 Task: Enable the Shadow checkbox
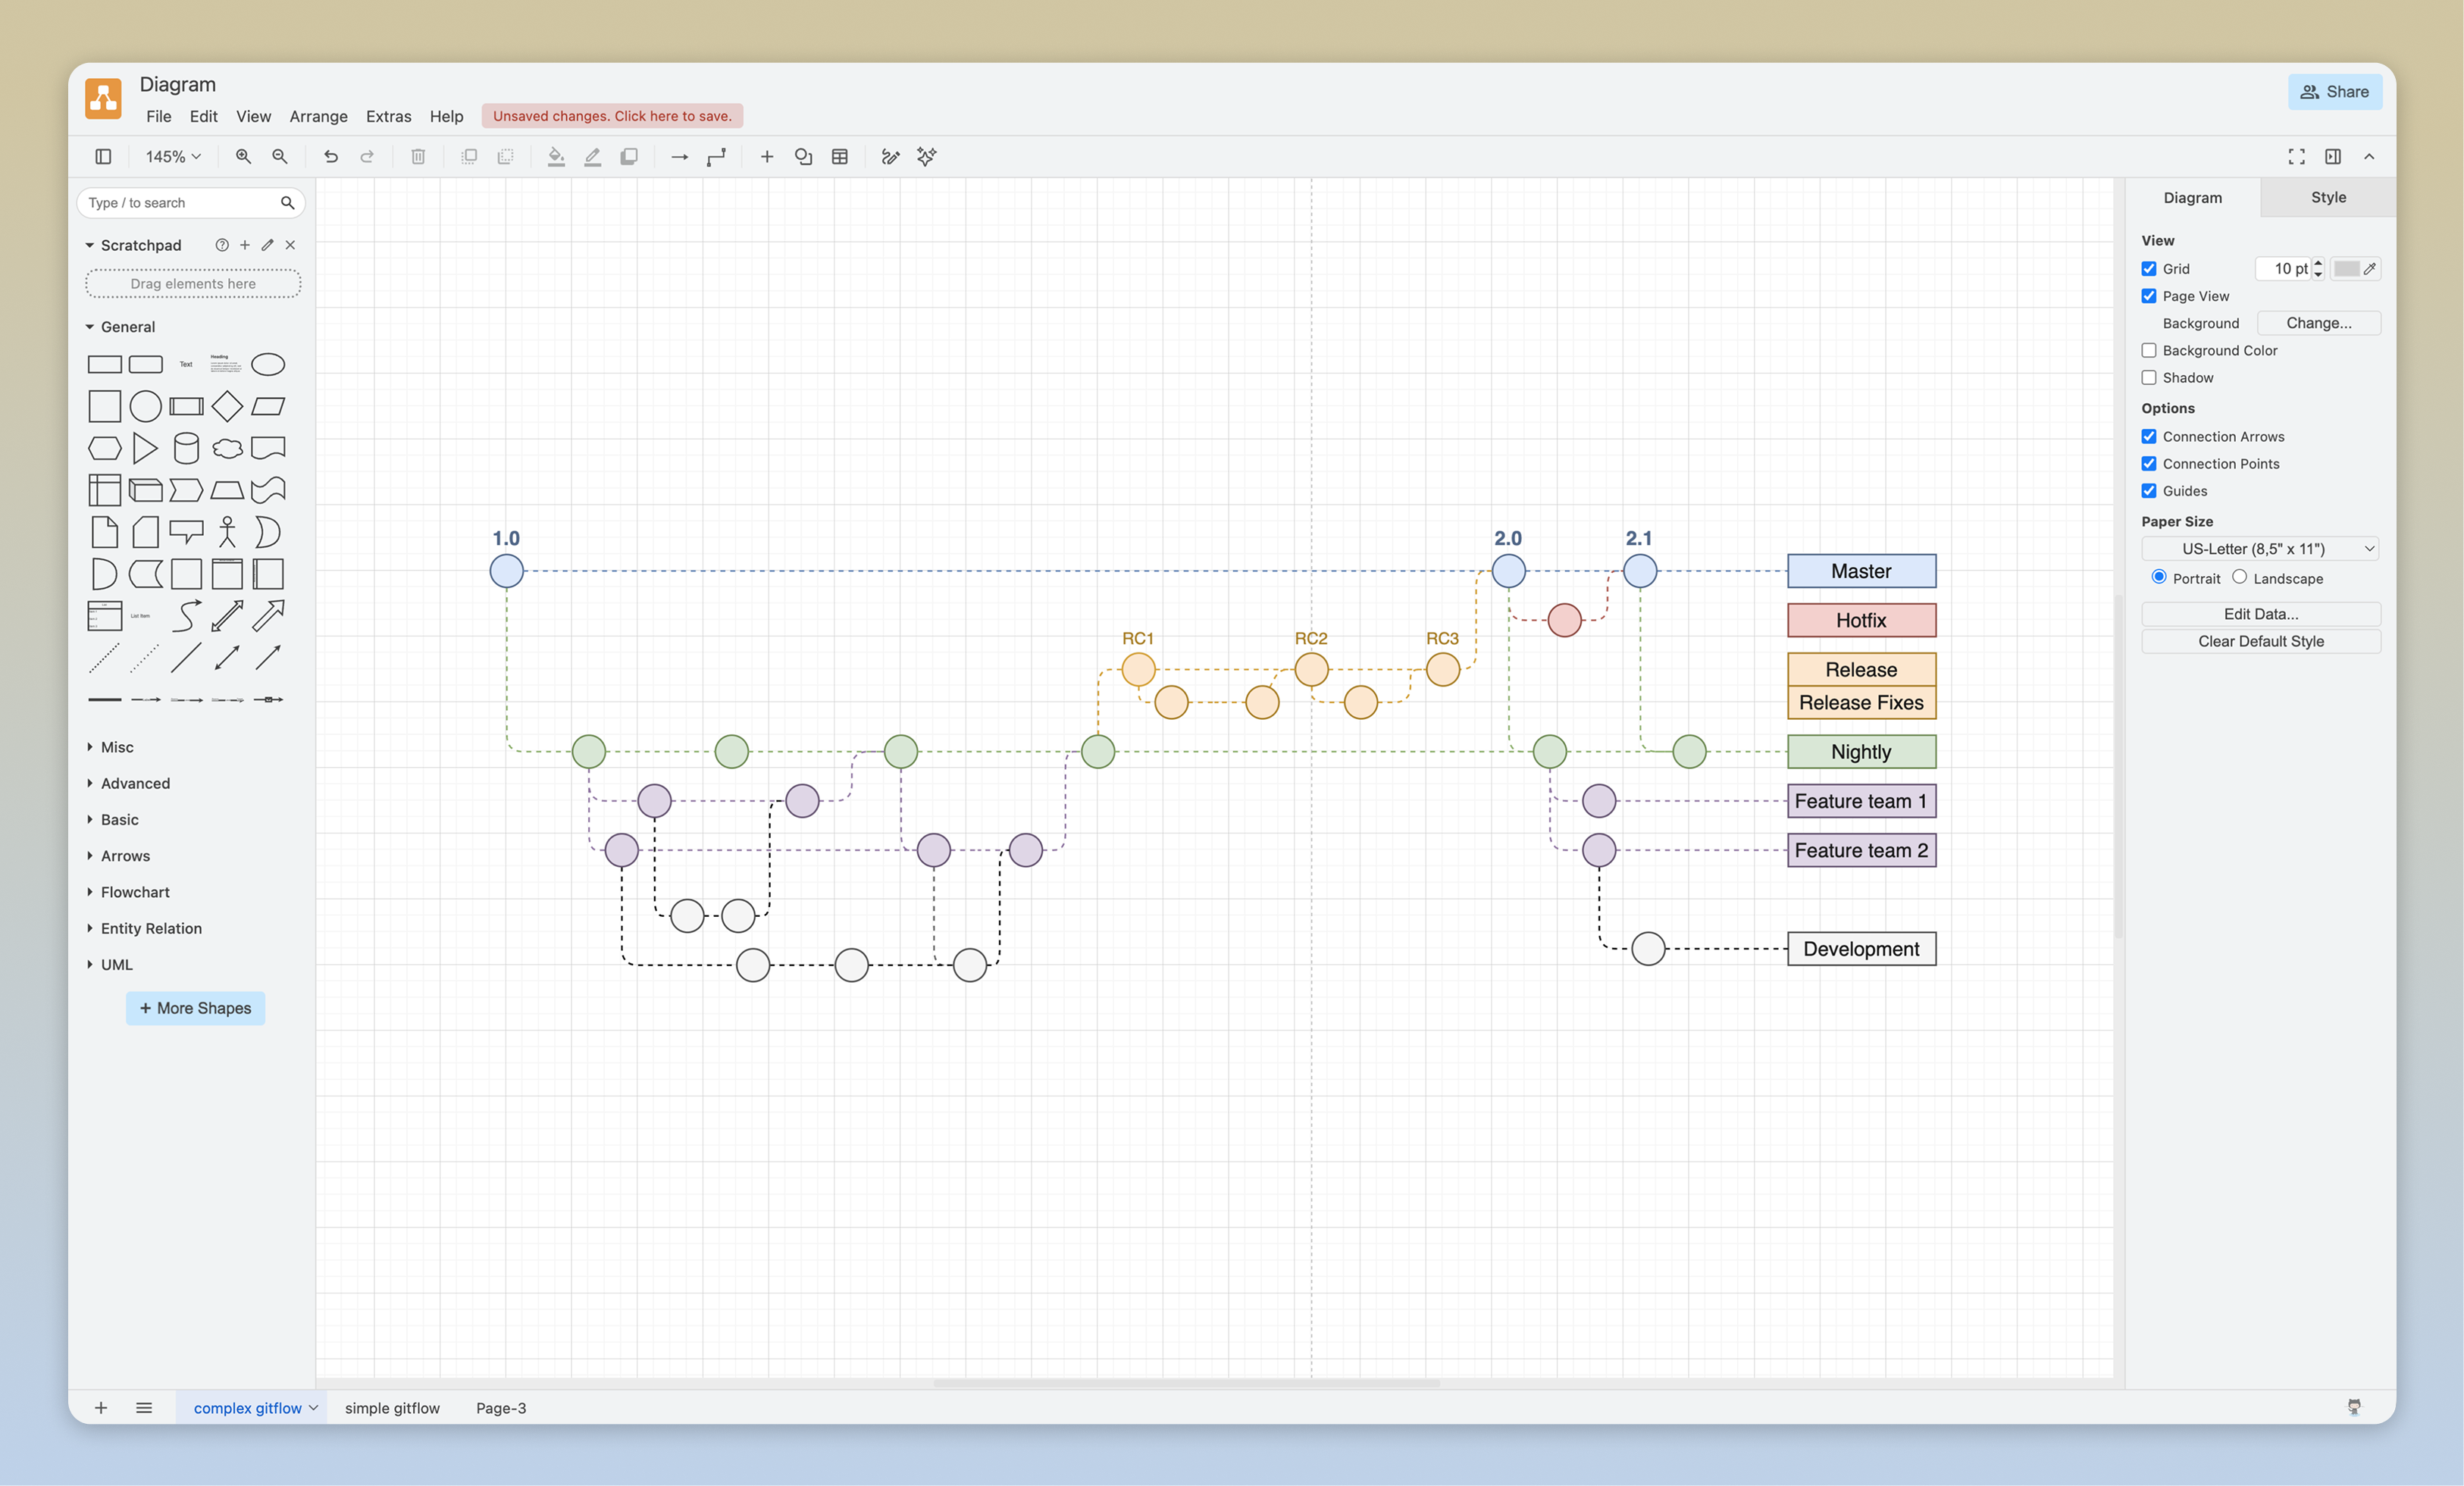pyautogui.click(x=2148, y=377)
